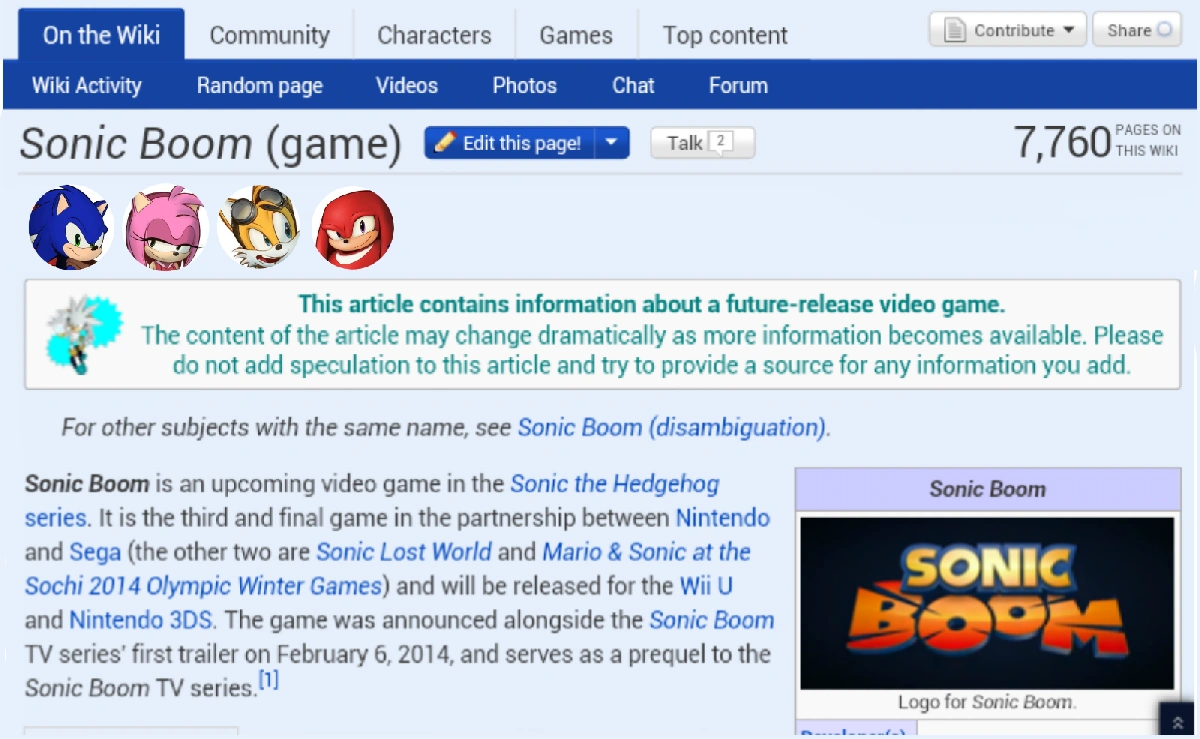1200x739 pixels.
Task: Open the Tails character avatar icon
Action: (258, 227)
